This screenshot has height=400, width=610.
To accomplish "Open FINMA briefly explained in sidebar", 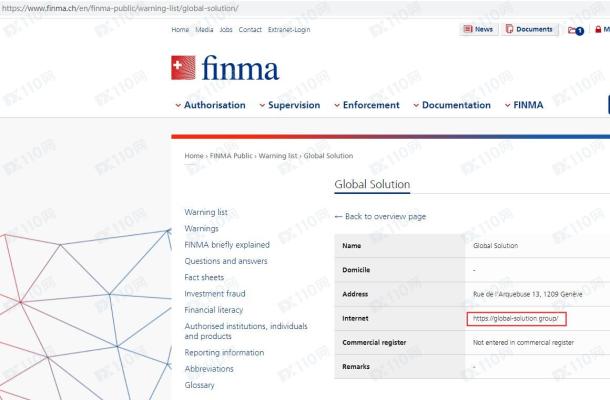I will click(x=227, y=245).
